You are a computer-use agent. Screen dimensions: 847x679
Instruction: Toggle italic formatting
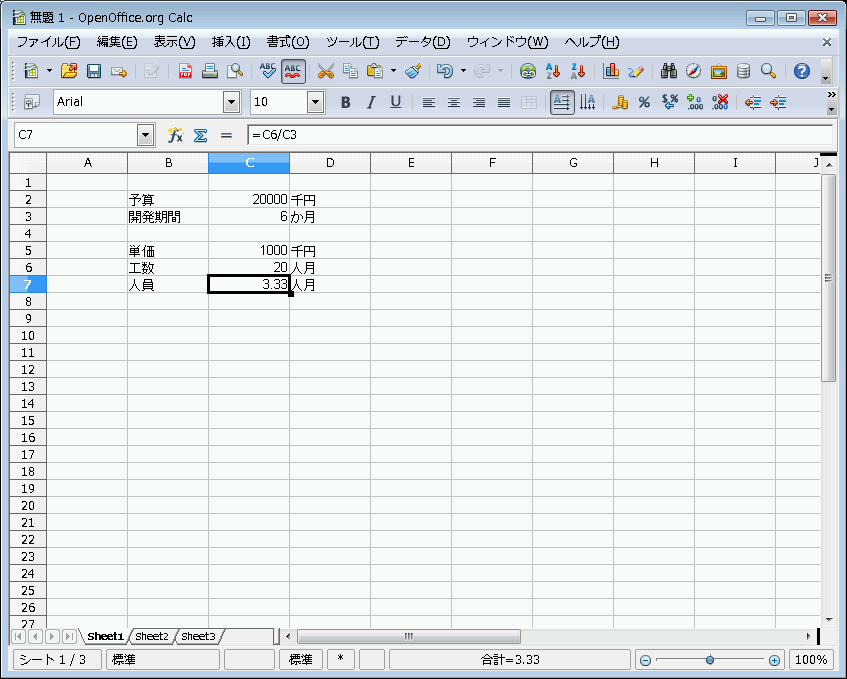coord(370,102)
